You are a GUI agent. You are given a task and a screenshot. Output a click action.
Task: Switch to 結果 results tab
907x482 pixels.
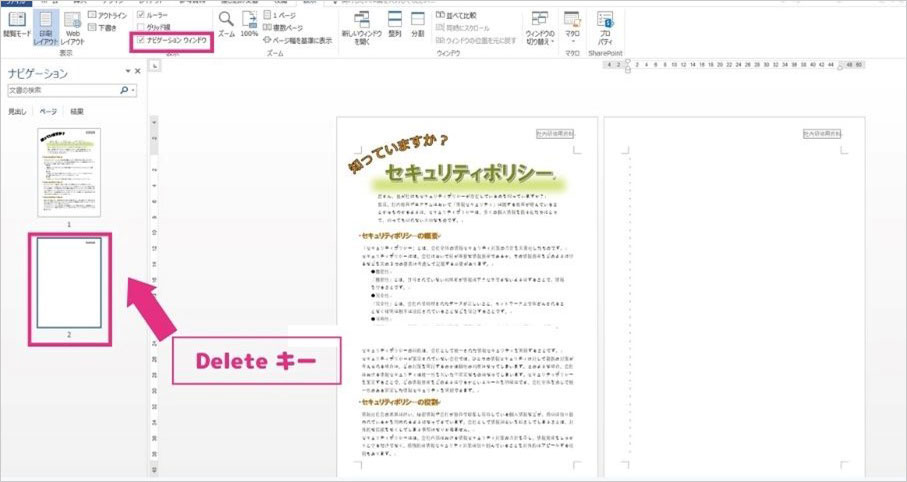coord(77,112)
